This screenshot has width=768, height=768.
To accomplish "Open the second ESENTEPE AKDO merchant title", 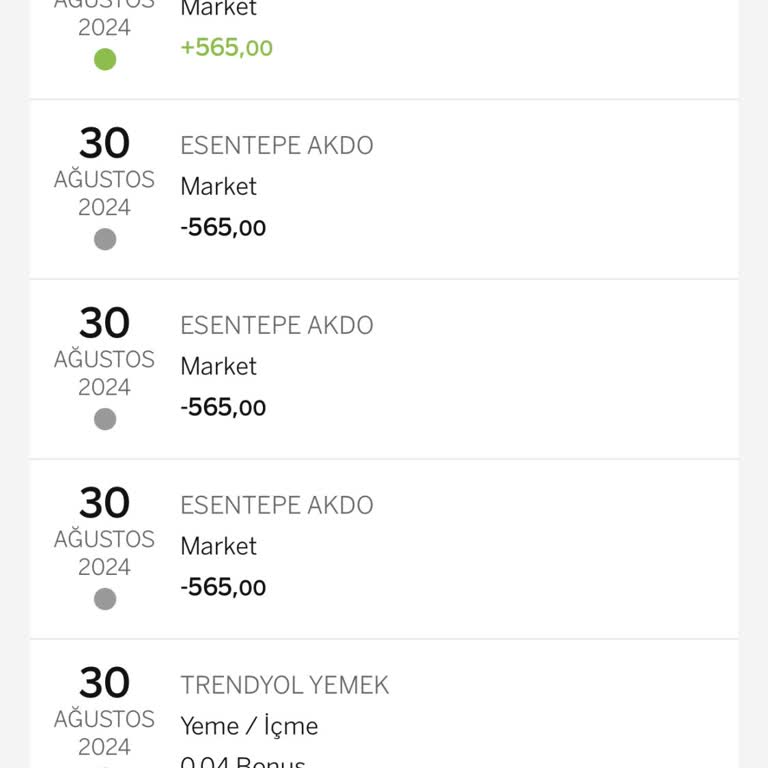I will tap(276, 325).
